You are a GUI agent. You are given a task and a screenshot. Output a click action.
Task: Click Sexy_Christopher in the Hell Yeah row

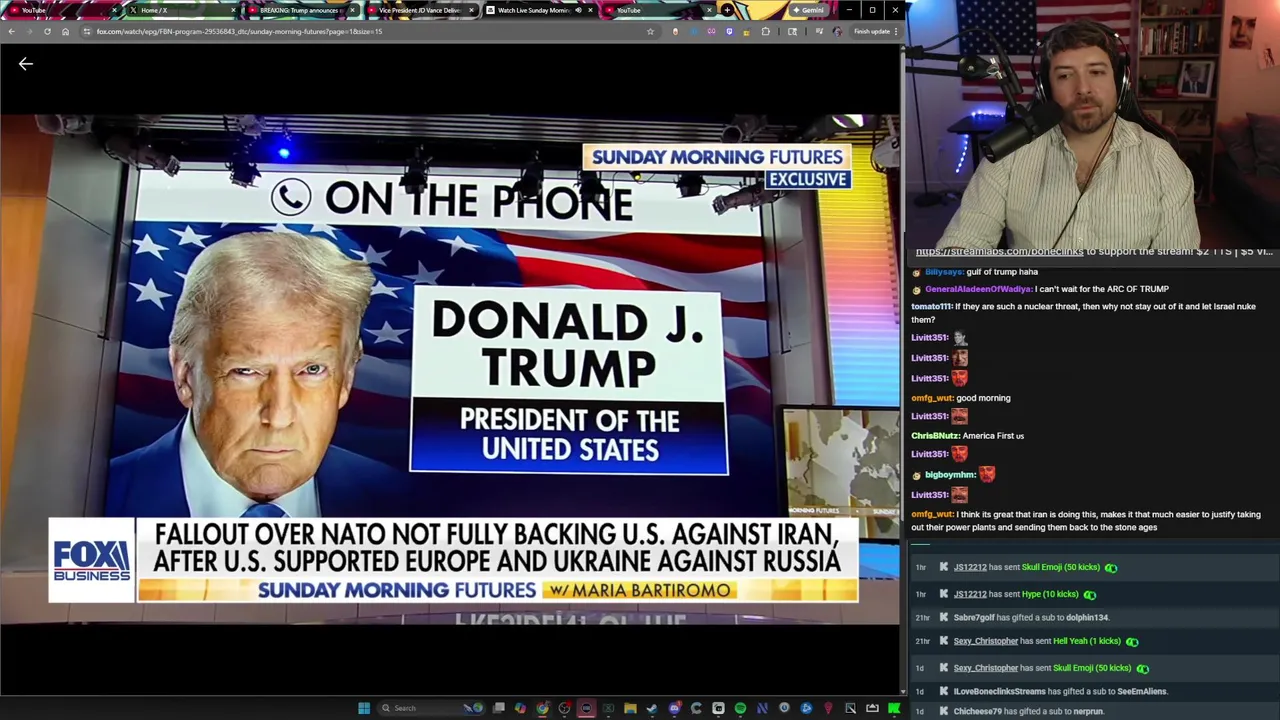tap(986, 641)
